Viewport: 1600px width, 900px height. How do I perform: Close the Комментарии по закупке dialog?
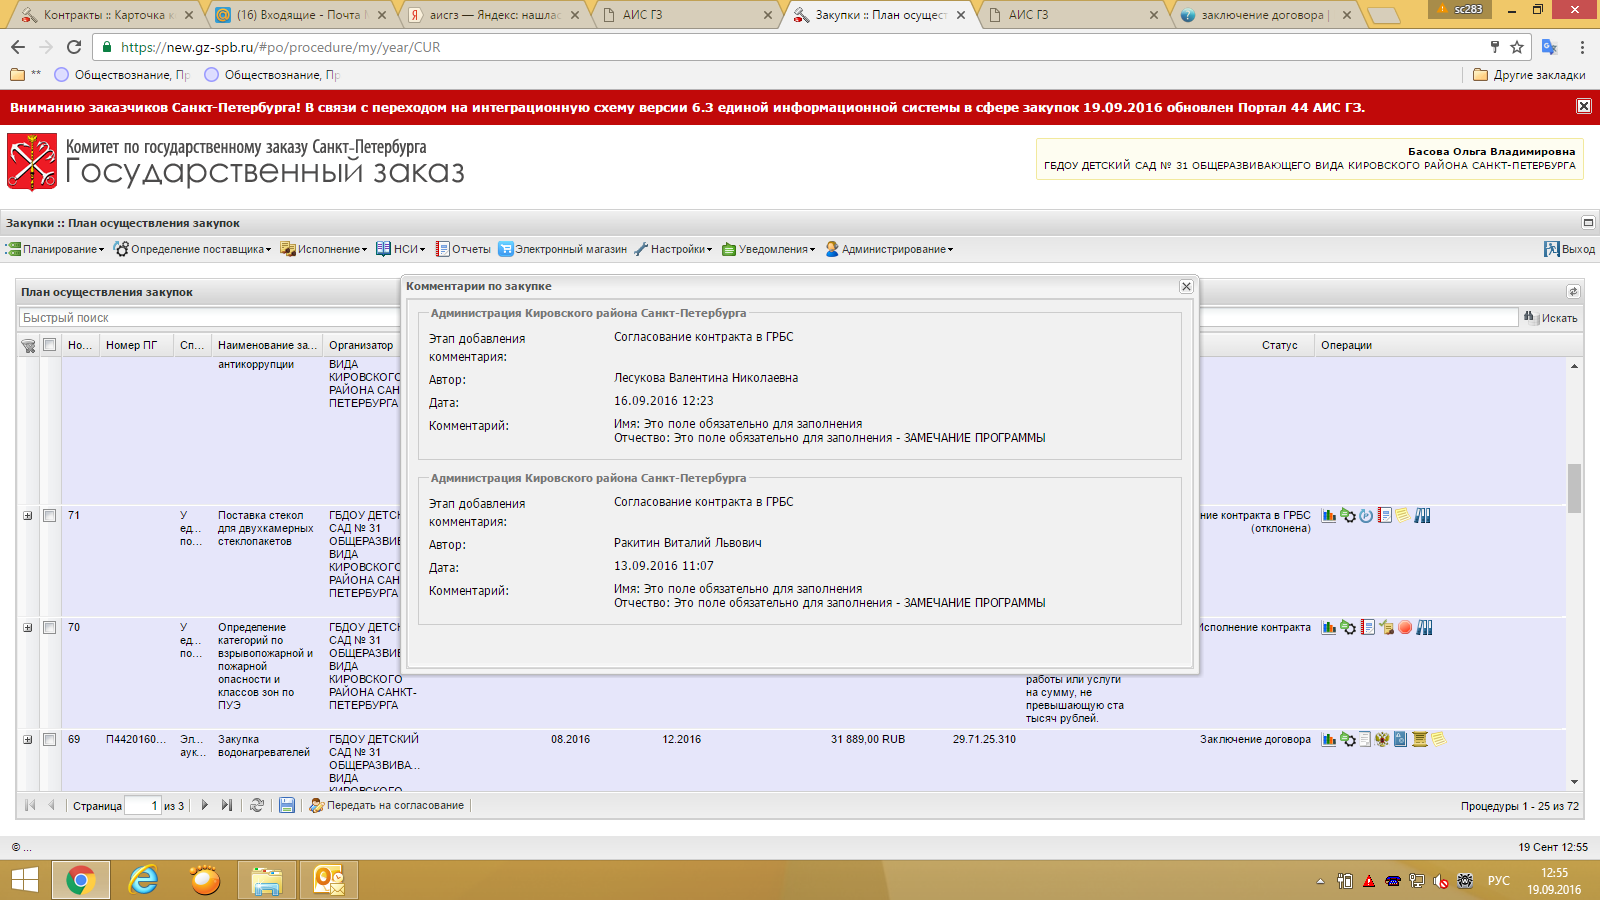pyautogui.click(x=1186, y=287)
